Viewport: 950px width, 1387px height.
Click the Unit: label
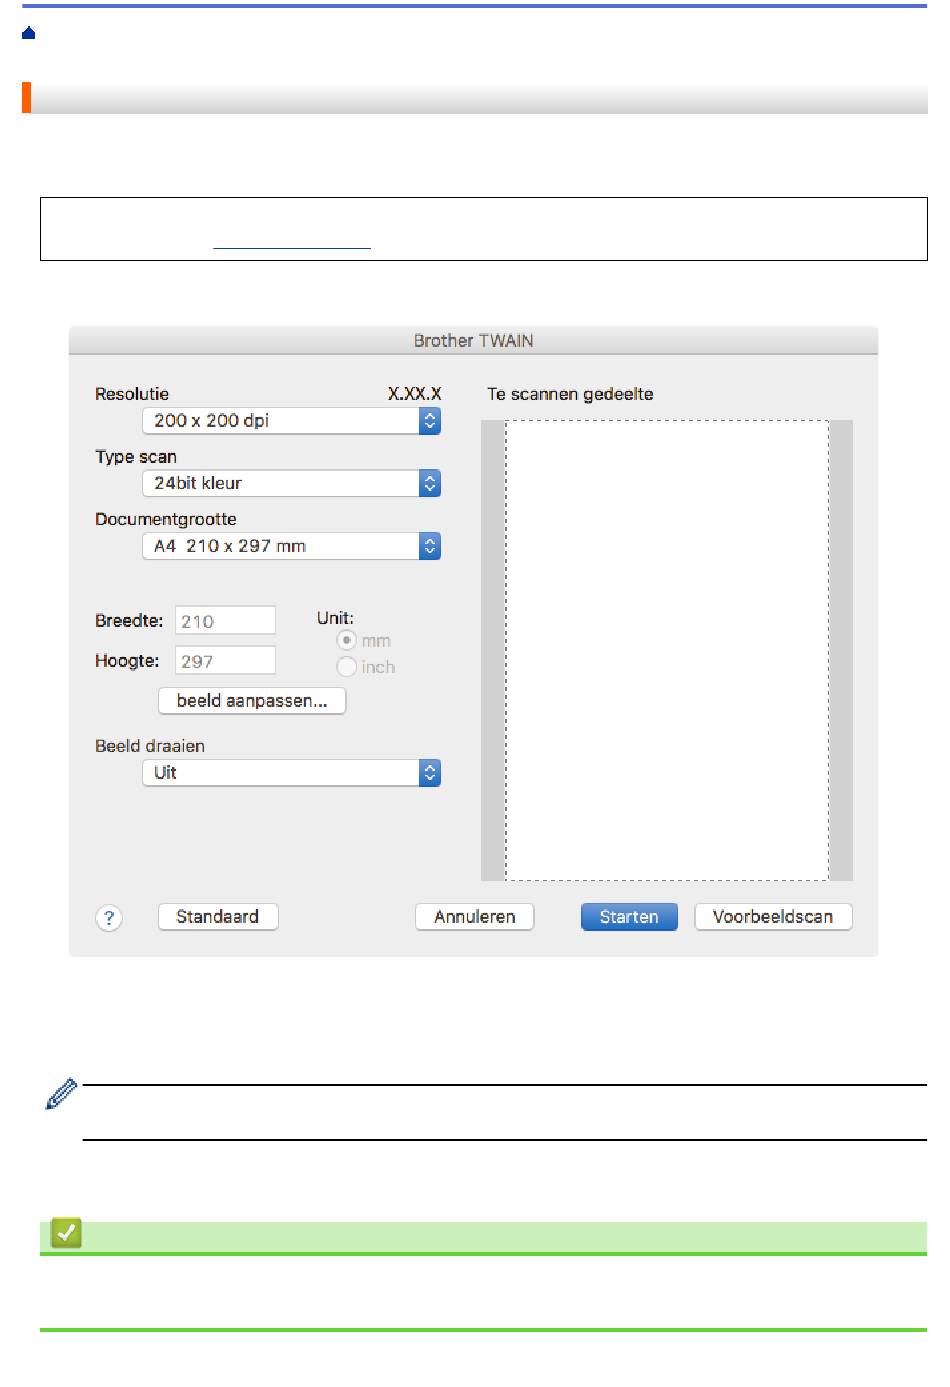pyautogui.click(x=335, y=619)
